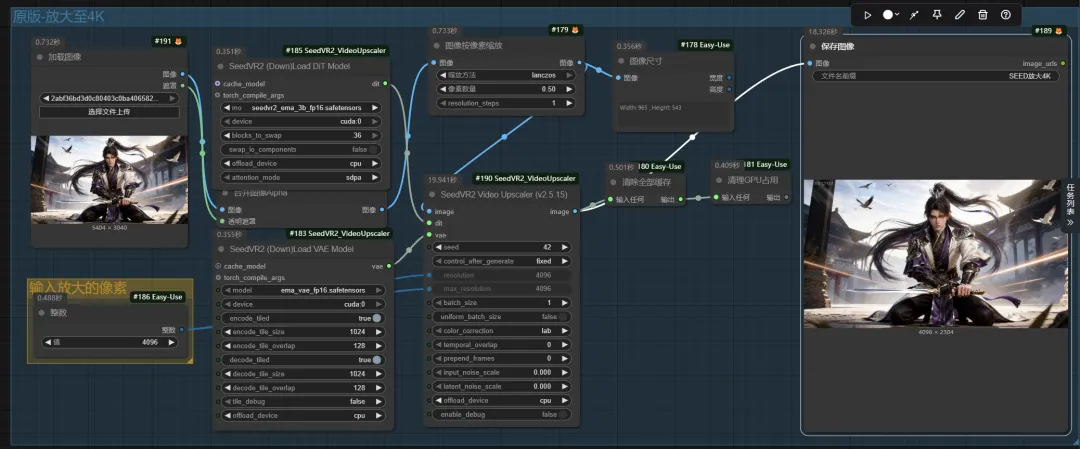The image size is (1080, 449).
Task: Collapse the 保存图像 node dot
Action: [x=813, y=46]
